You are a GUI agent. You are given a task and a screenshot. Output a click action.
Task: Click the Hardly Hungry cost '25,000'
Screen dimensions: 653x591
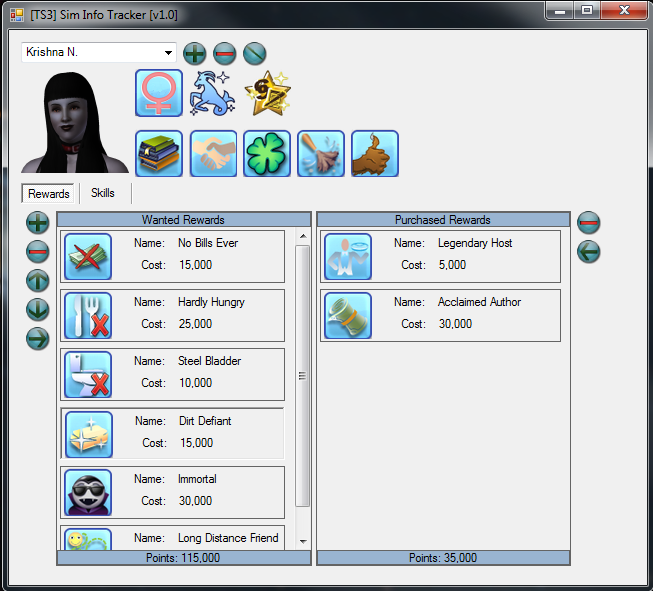195,324
